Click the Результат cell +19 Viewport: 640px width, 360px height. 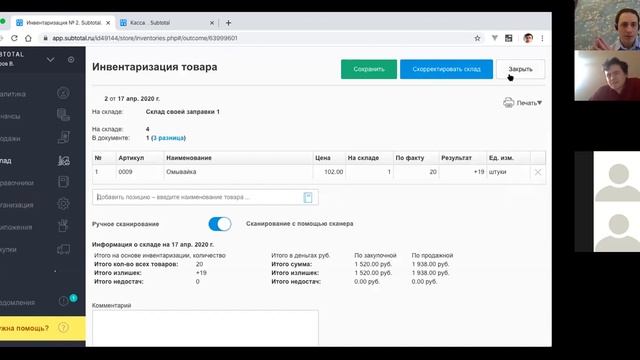point(462,172)
